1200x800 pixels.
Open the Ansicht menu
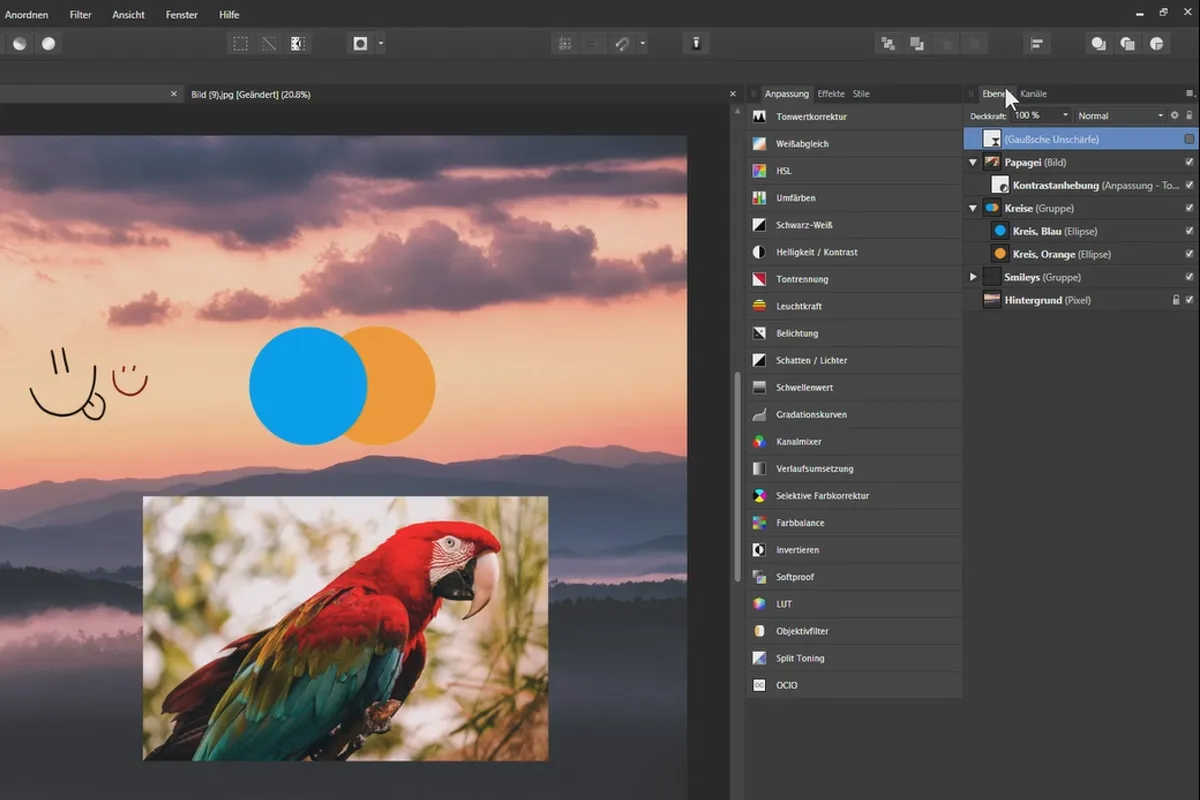128,15
